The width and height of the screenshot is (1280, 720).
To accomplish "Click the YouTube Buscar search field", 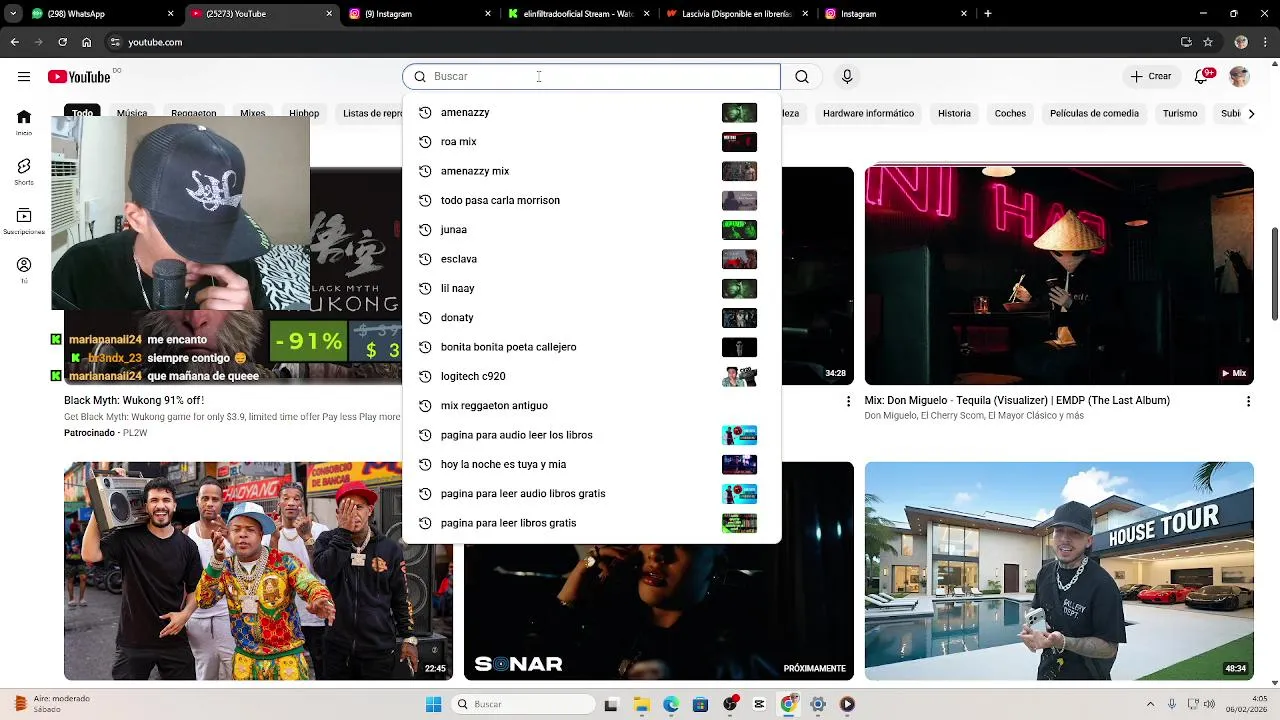I will coord(591,77).
